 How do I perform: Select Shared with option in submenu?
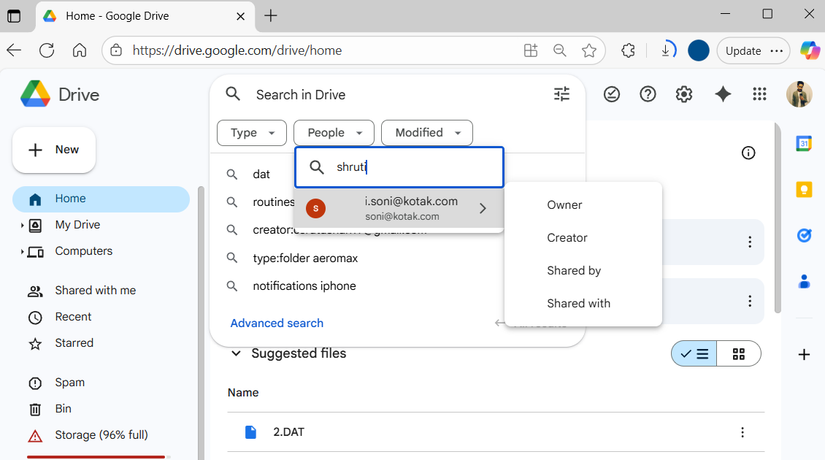click(578, 303)
